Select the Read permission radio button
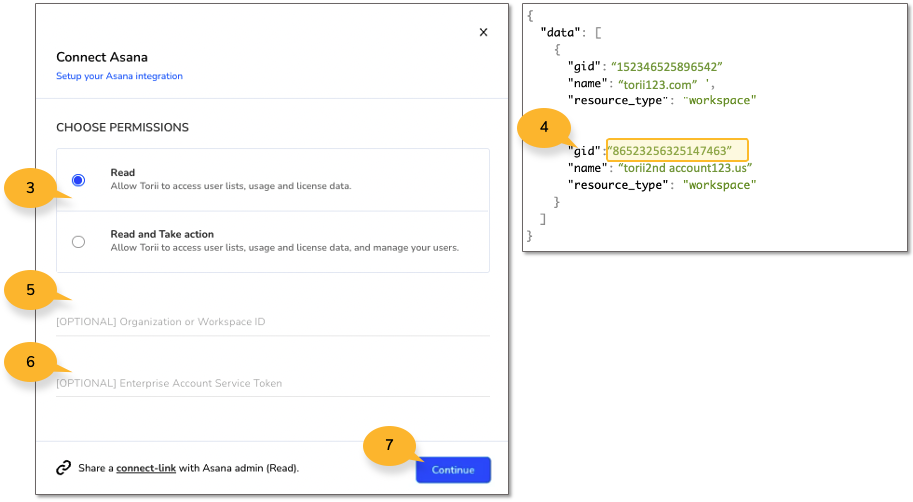 [x=79, y=180]
